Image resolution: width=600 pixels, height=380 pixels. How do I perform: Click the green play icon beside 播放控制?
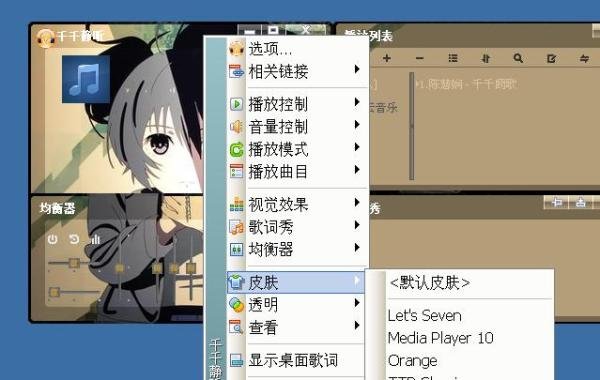[x=236, y=104]
